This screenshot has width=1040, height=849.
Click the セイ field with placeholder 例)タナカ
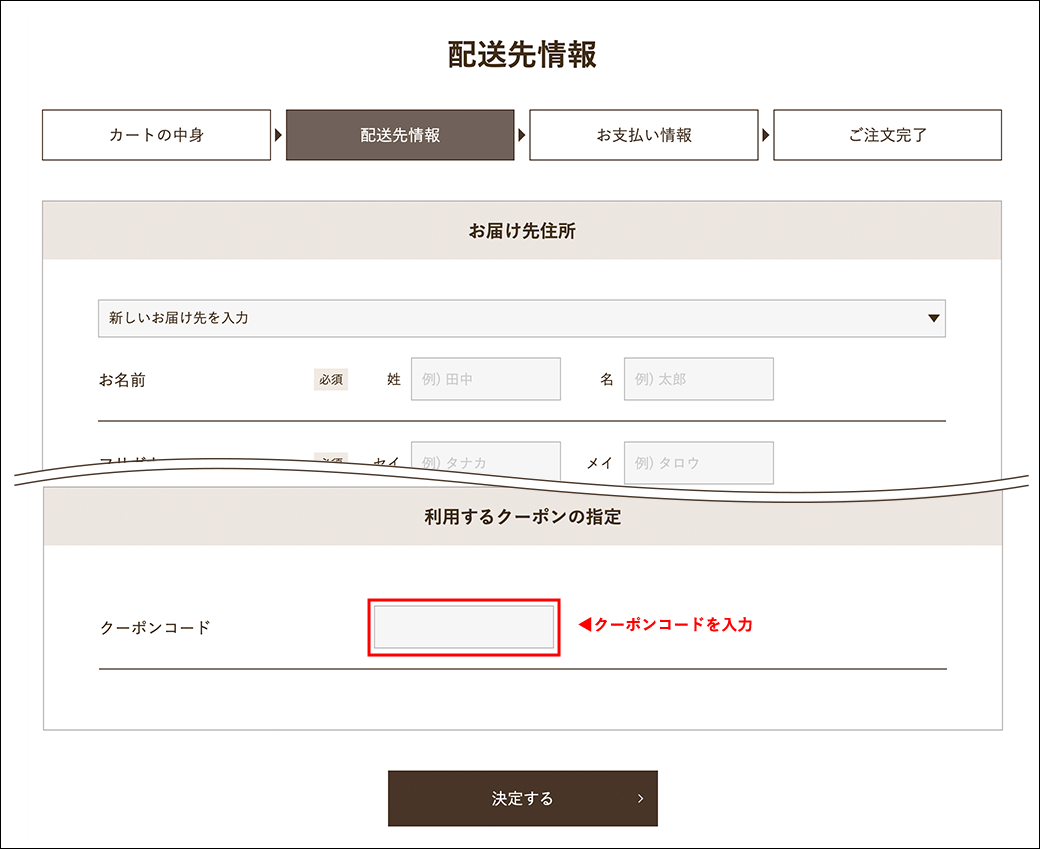point(485,462)
